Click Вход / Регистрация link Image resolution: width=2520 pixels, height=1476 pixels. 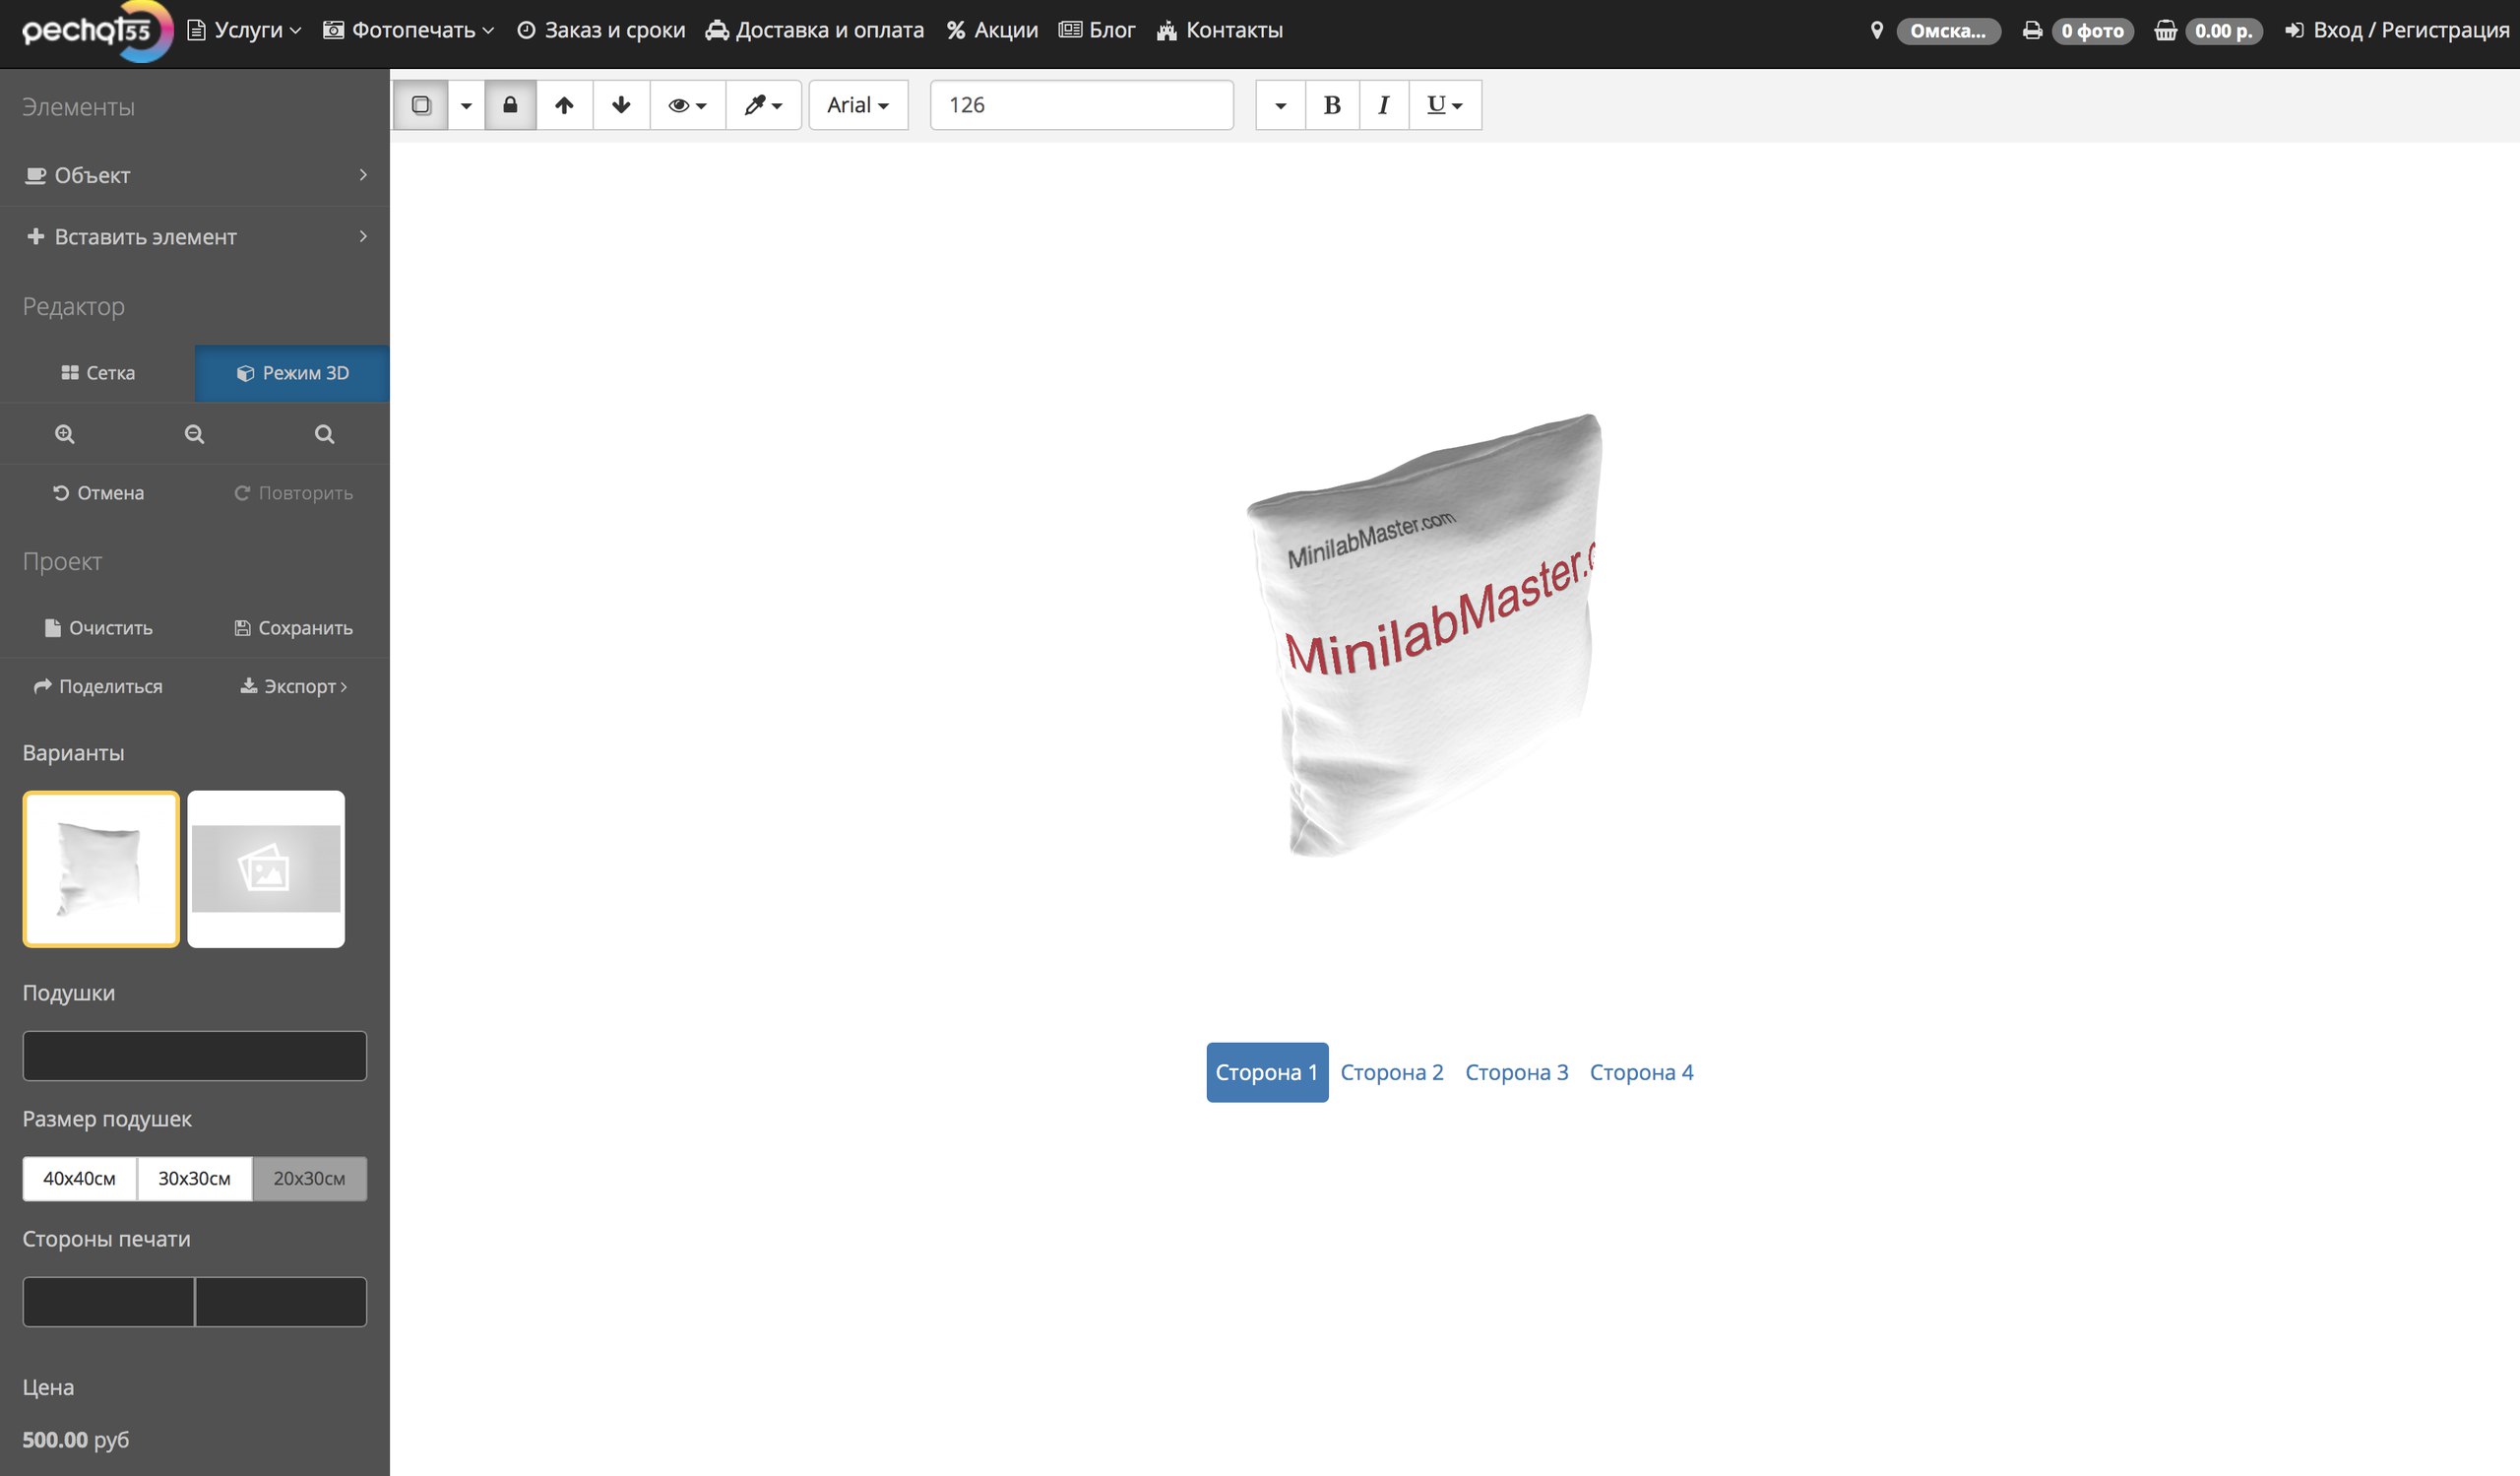pyautogui.click(x=2397, y=30)
